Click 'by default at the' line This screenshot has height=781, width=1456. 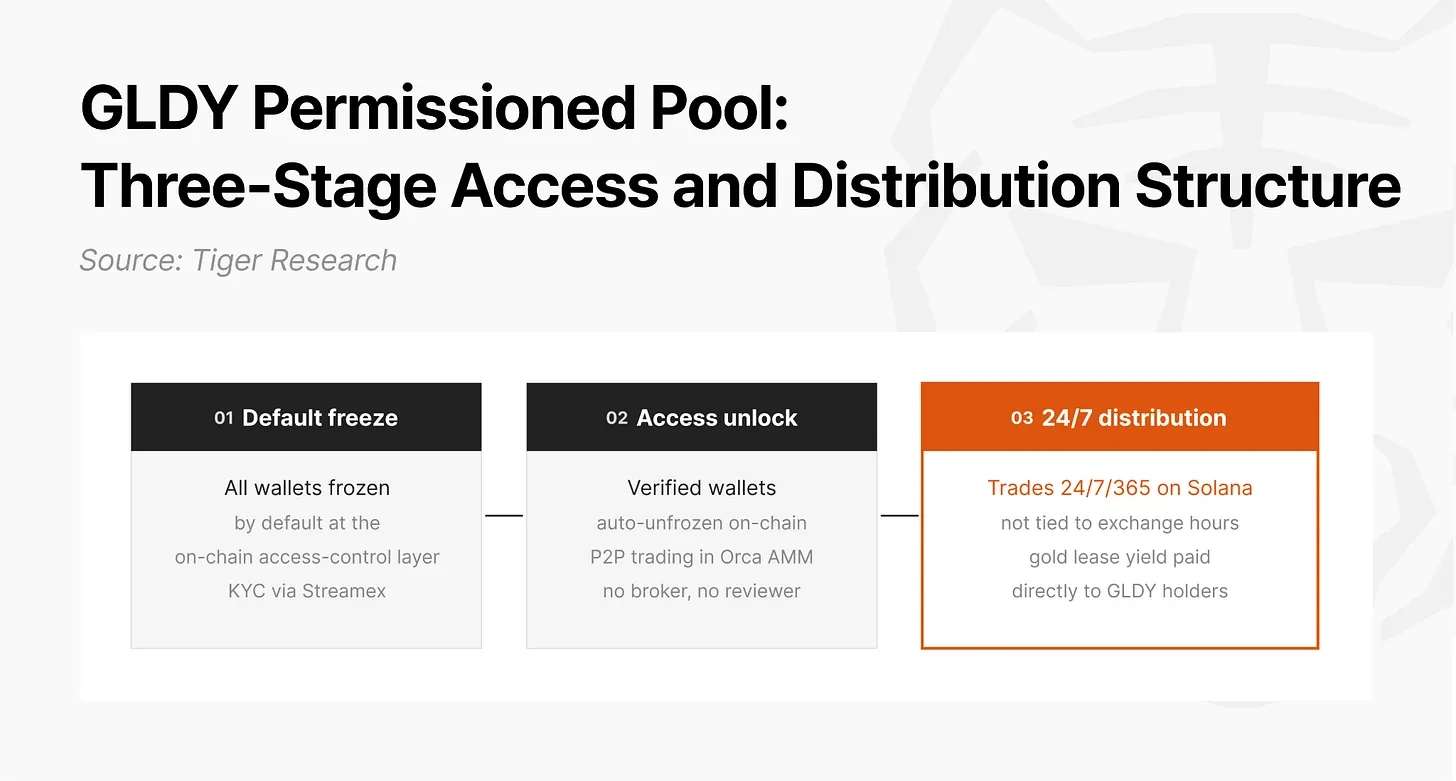(307, 523)
